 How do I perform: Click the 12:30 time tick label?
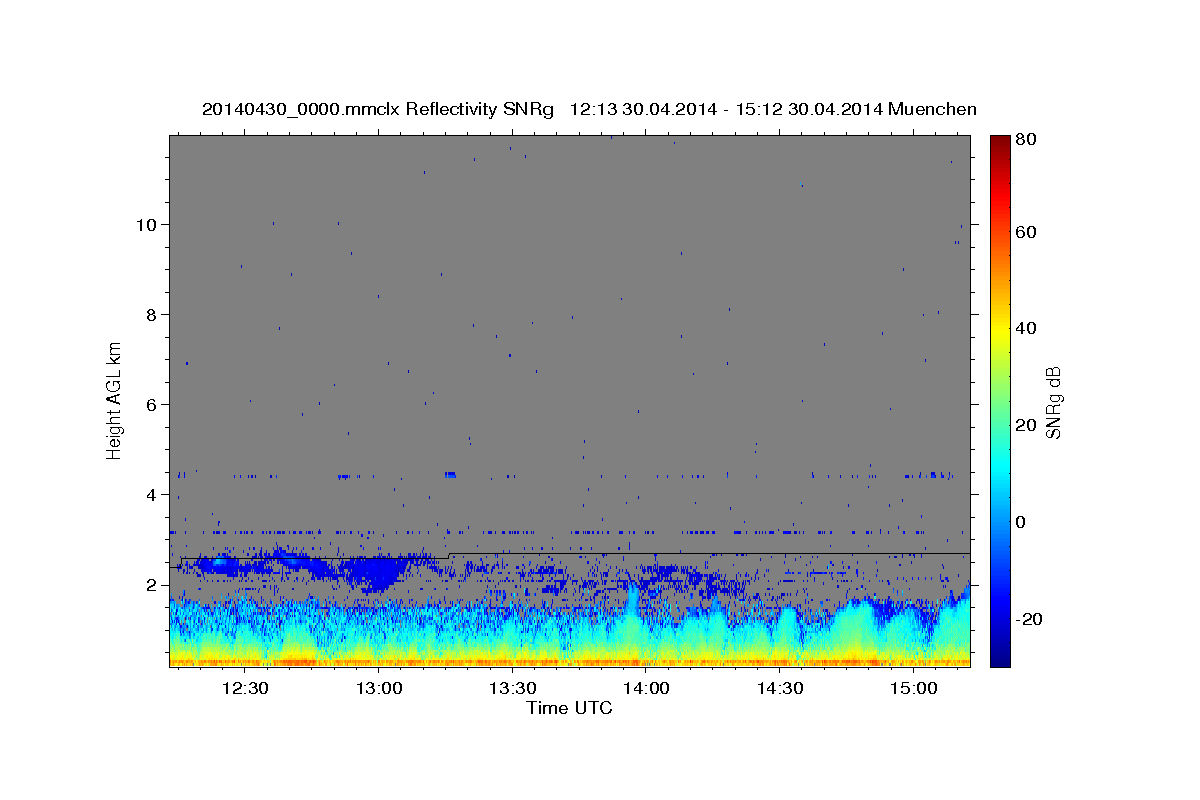pyautogui.click(x=245, y=689)
